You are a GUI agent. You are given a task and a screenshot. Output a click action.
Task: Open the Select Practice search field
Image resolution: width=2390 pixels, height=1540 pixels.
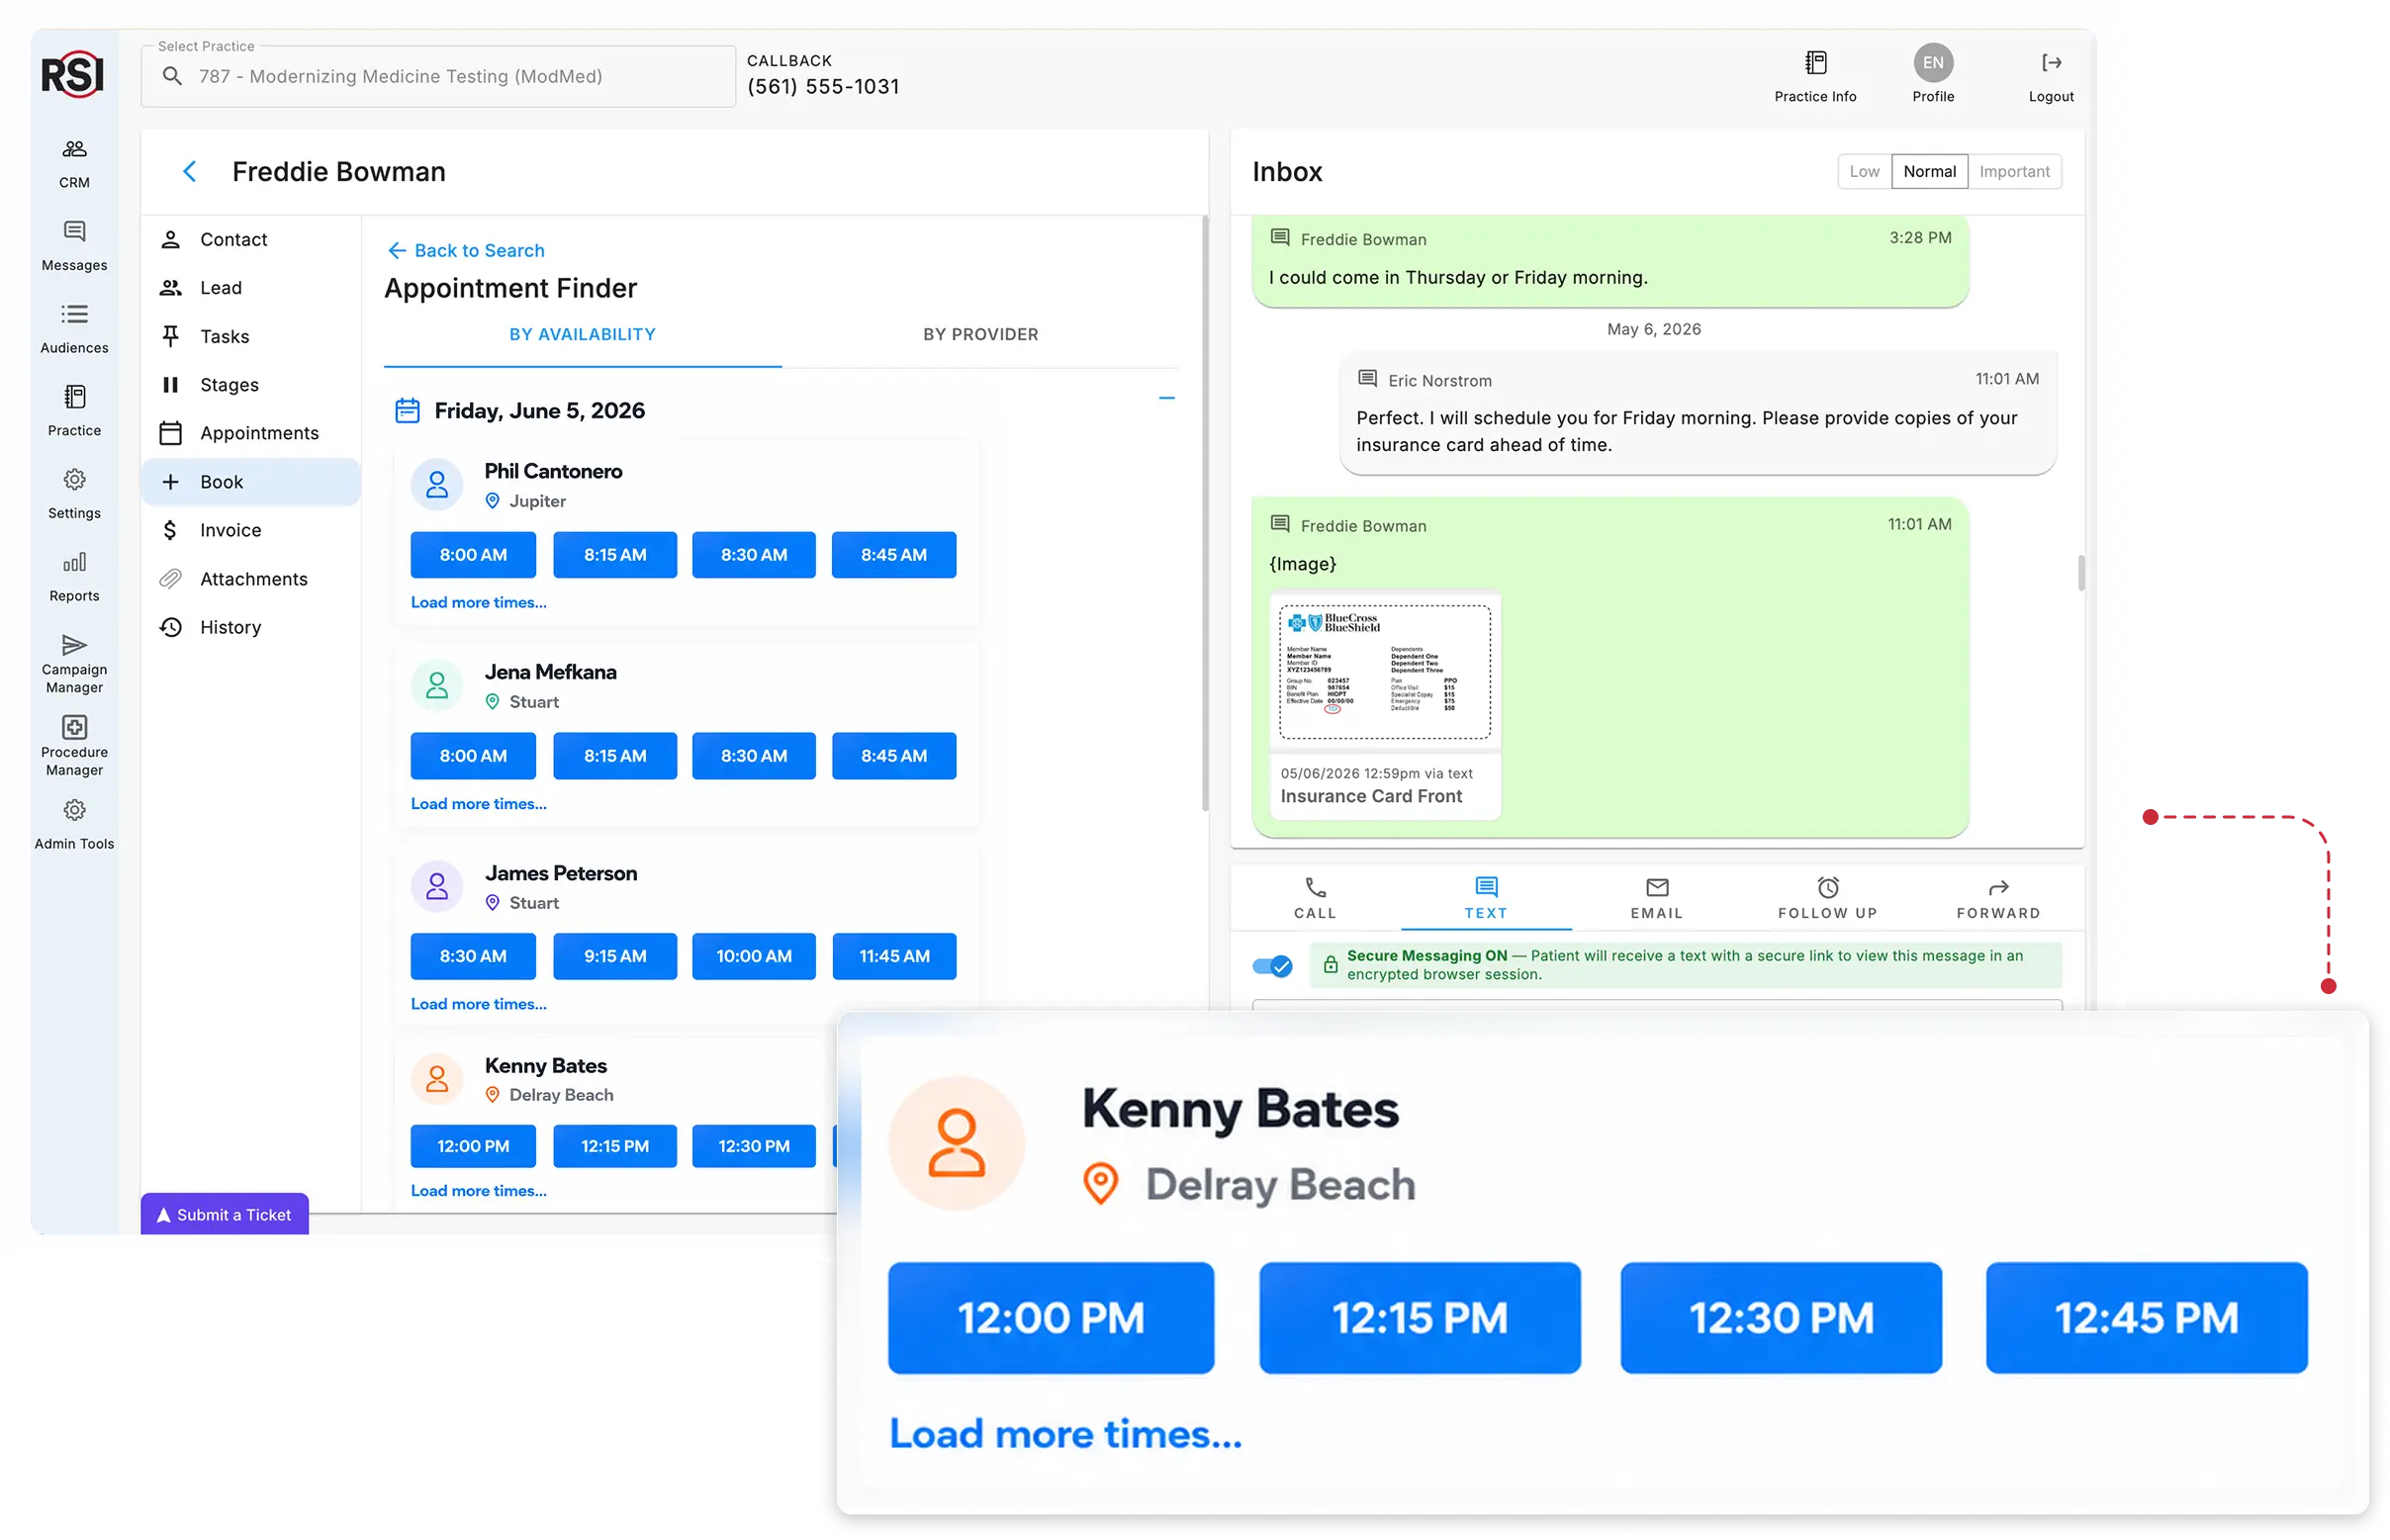(438, 76)
